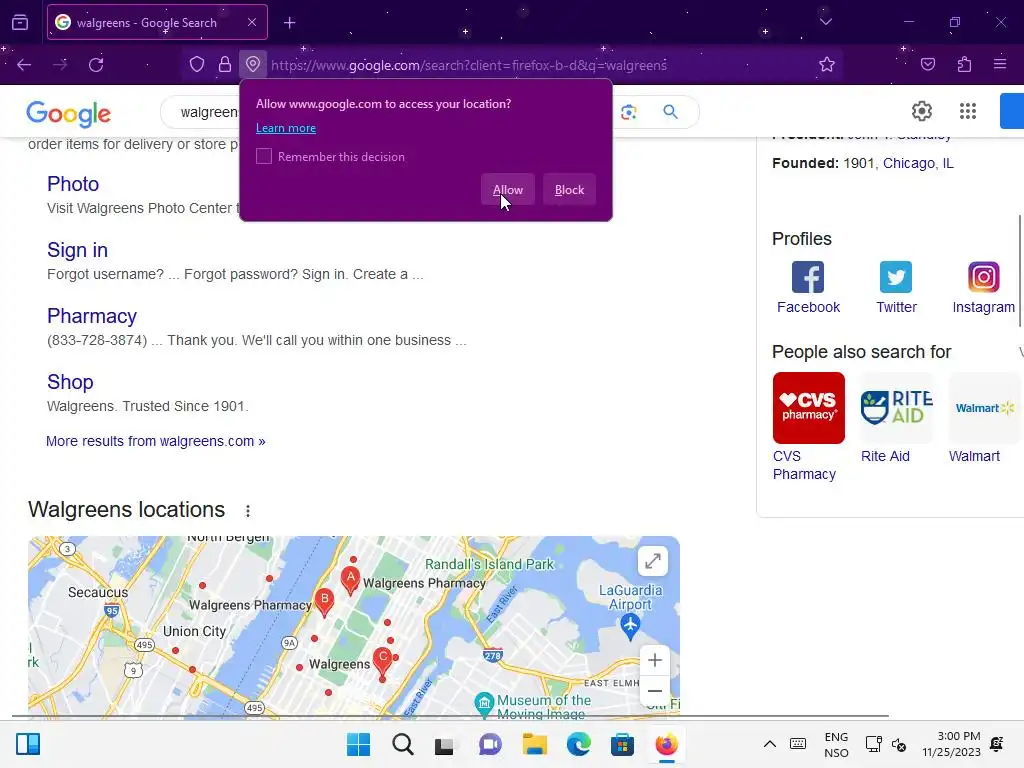
Task: Expand the Walgreens locations map to full view
Action: (x=652, y=561)
